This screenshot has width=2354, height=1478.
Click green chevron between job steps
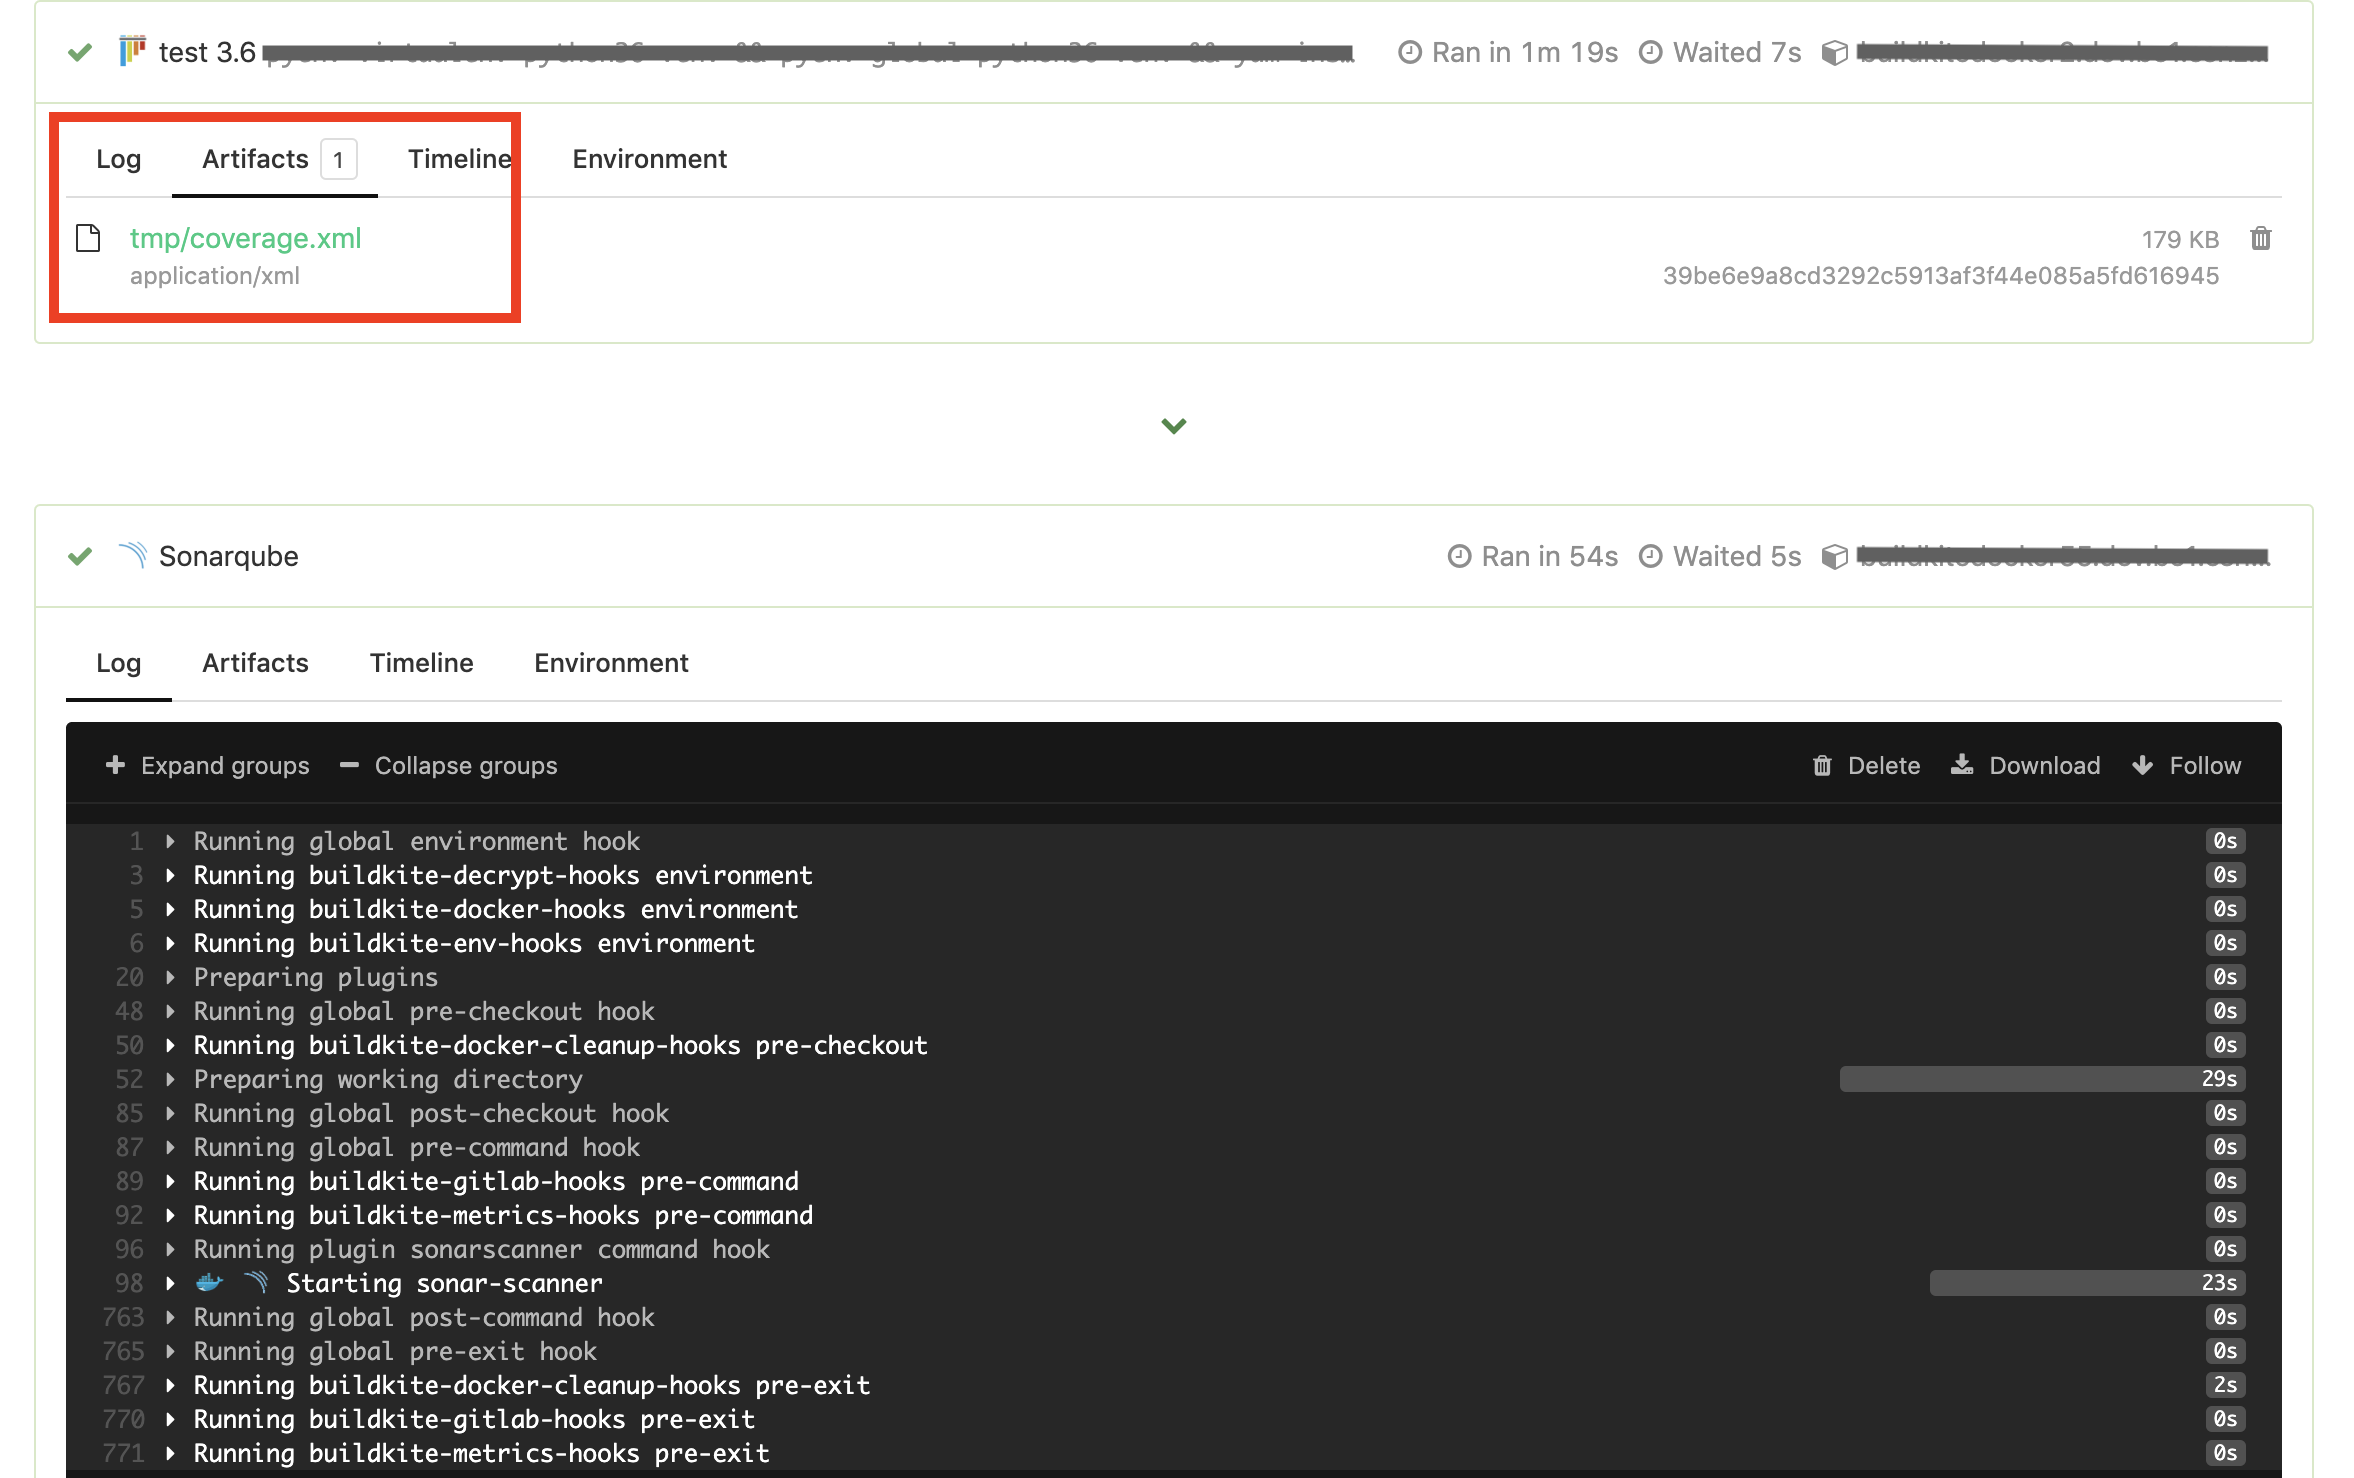click(x=1173, y=426)
